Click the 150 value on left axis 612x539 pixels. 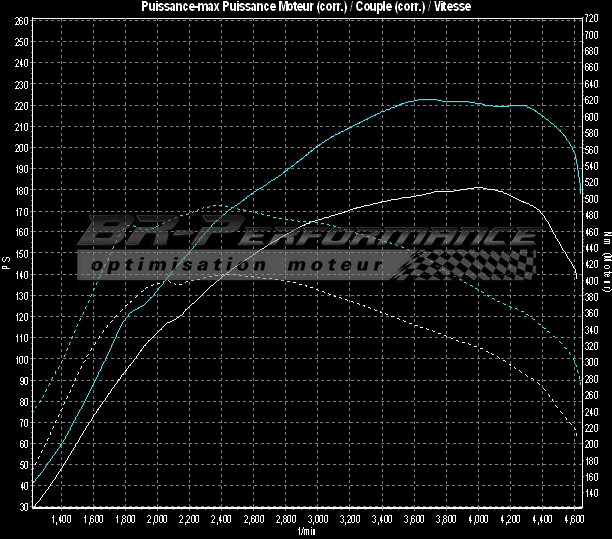[x=21, y=253]
